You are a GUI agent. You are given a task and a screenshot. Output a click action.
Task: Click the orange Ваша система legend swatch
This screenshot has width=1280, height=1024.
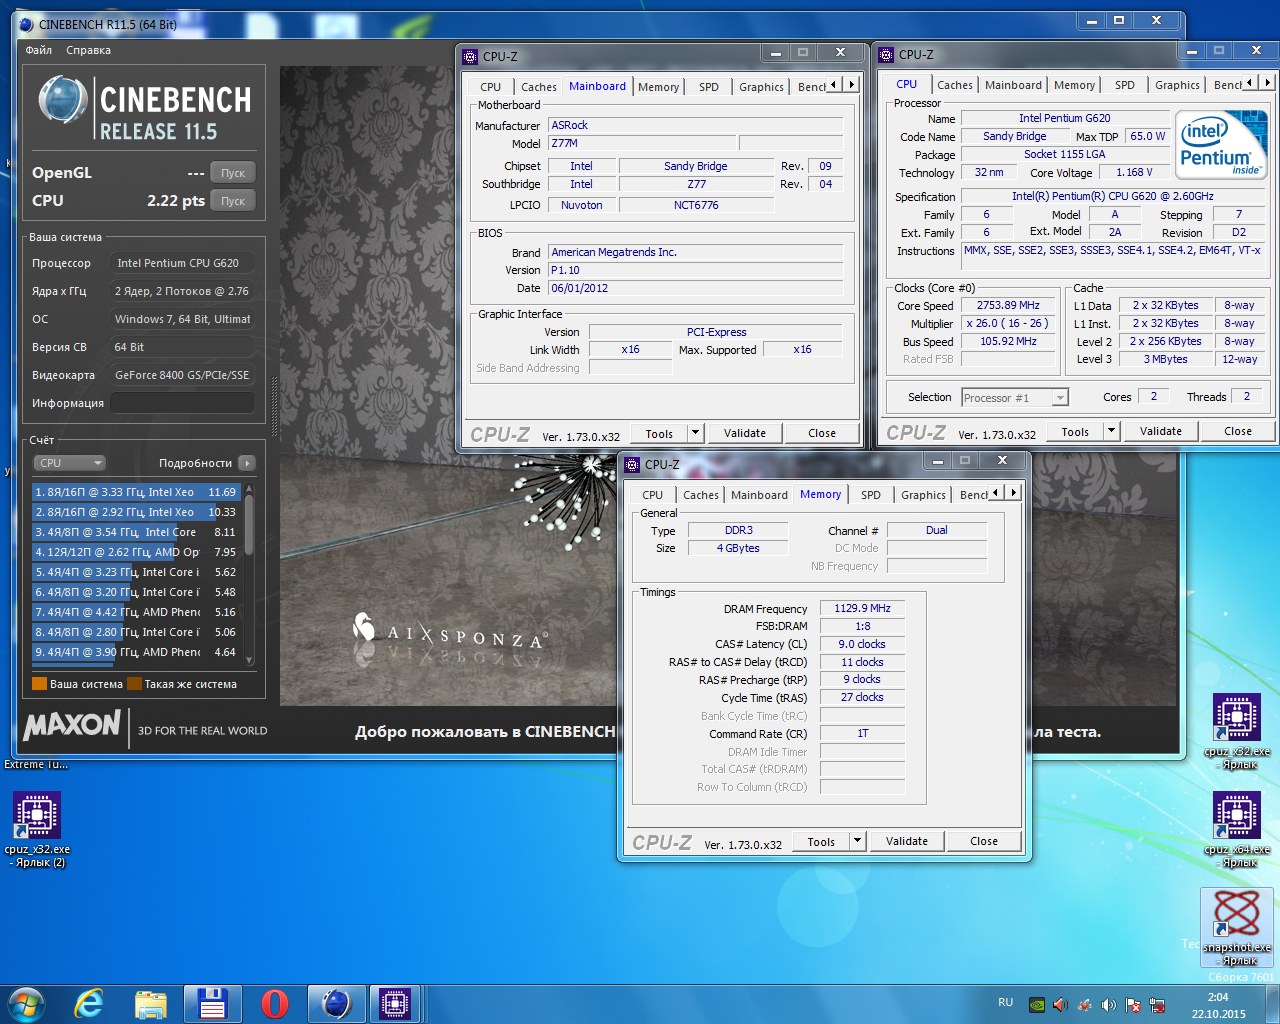click(x=39, y=684)
